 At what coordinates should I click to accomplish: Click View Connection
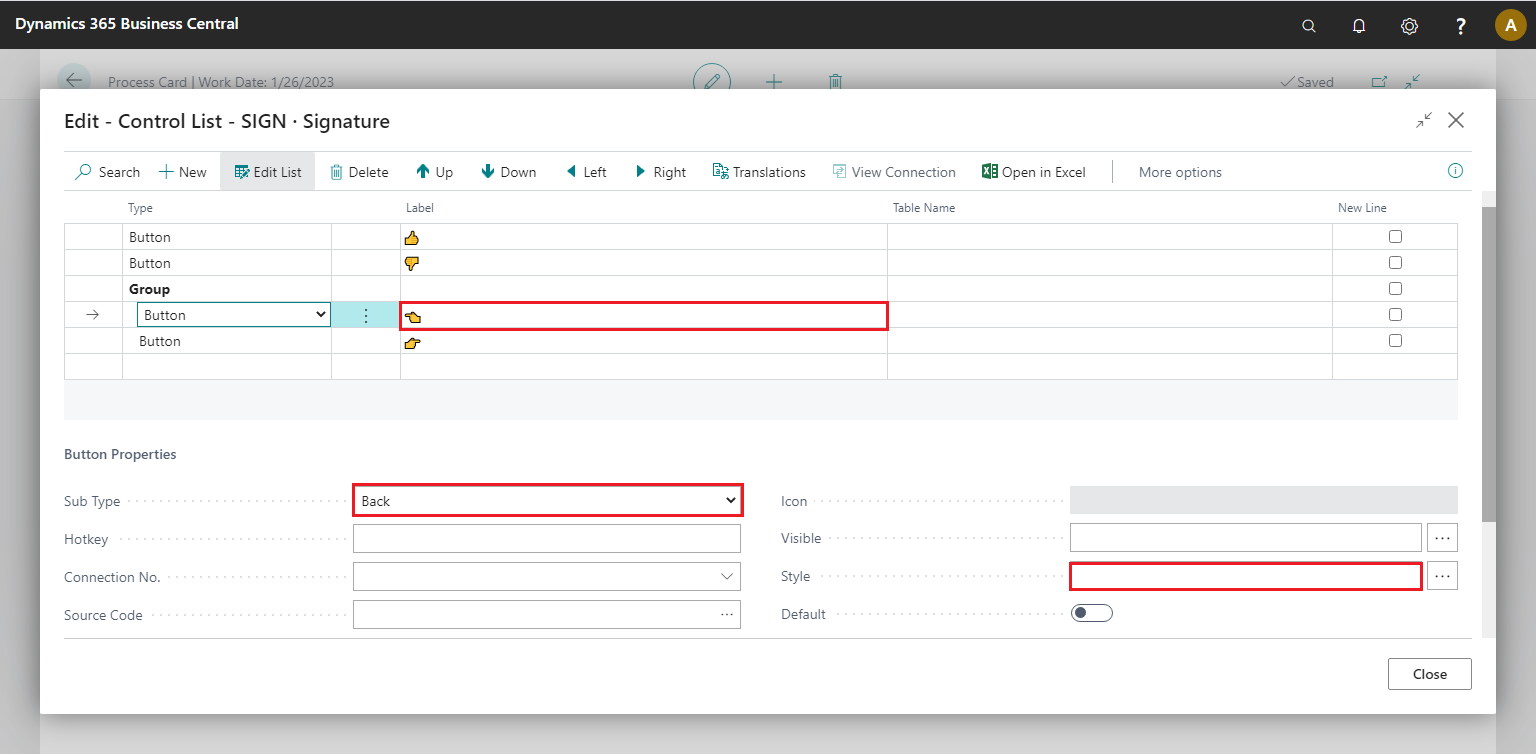894,172
